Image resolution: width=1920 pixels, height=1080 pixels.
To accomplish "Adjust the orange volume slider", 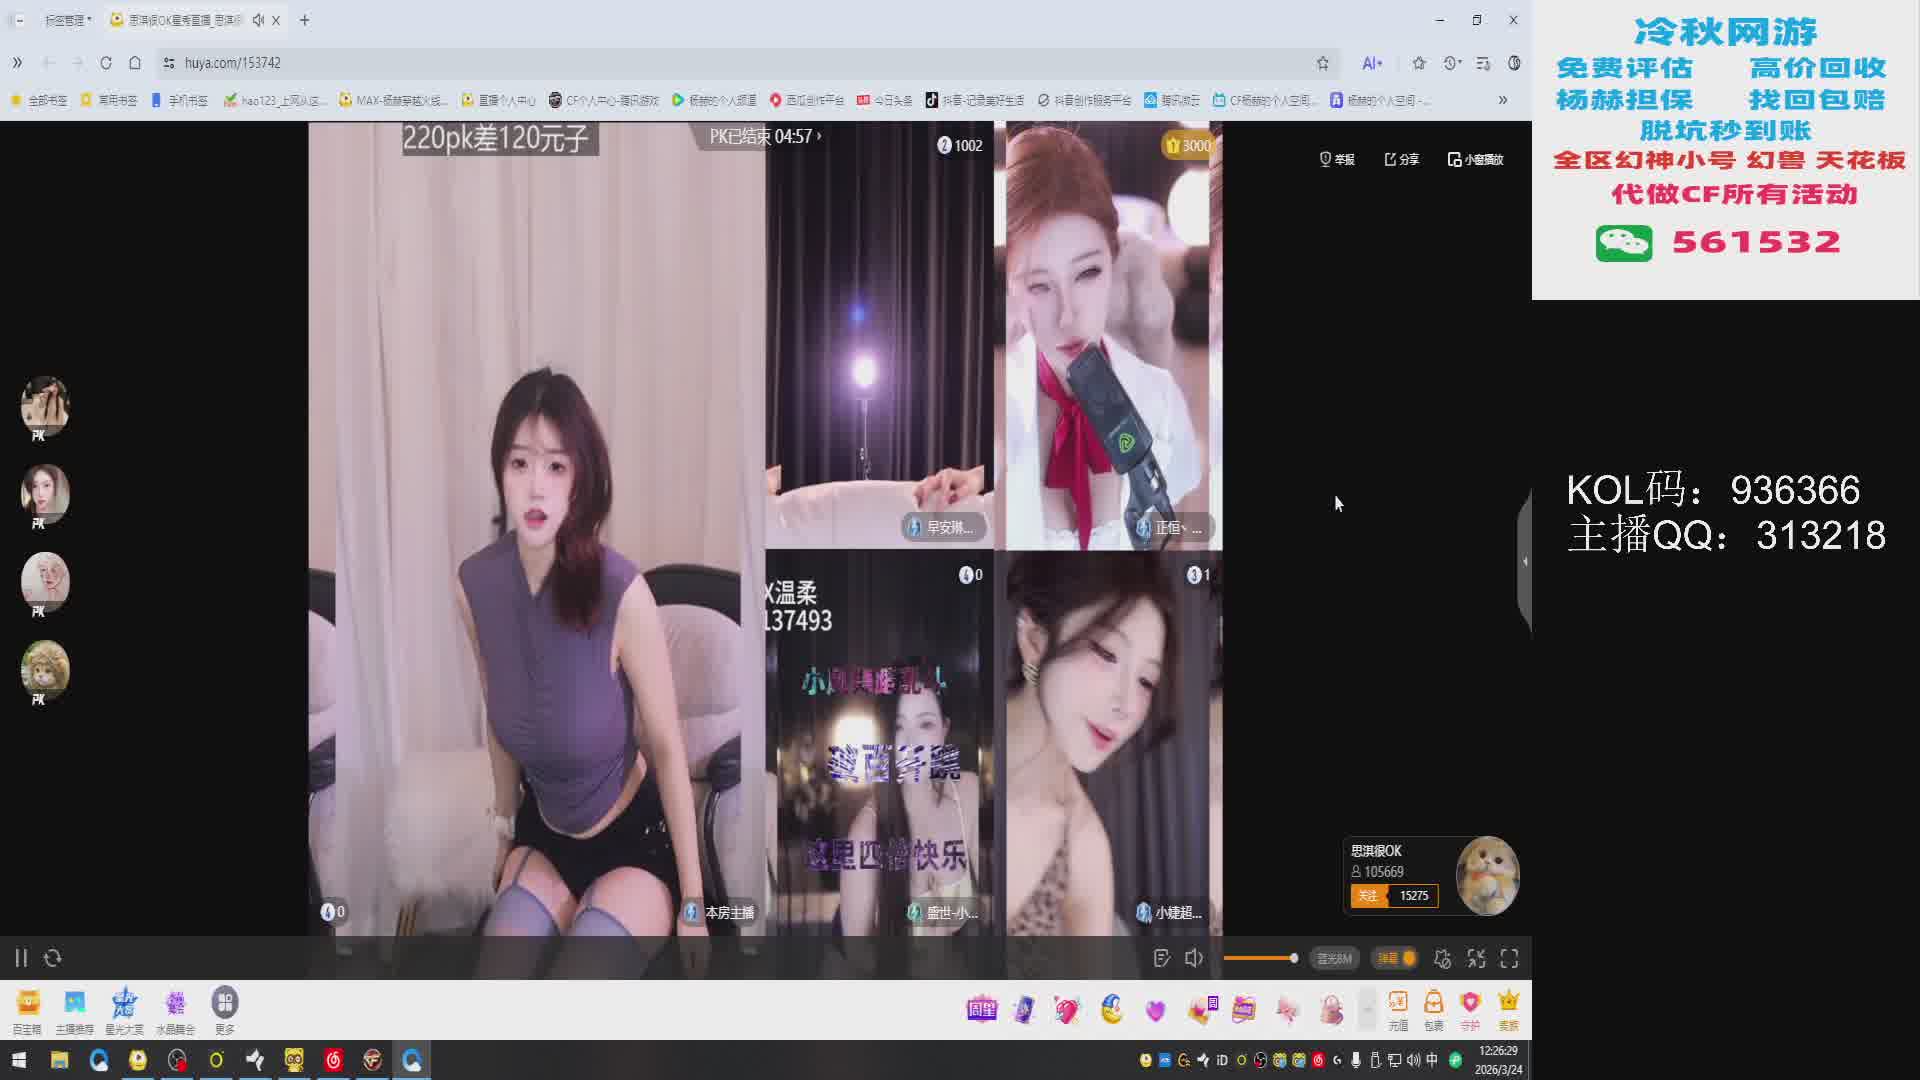I will 1260,958.
